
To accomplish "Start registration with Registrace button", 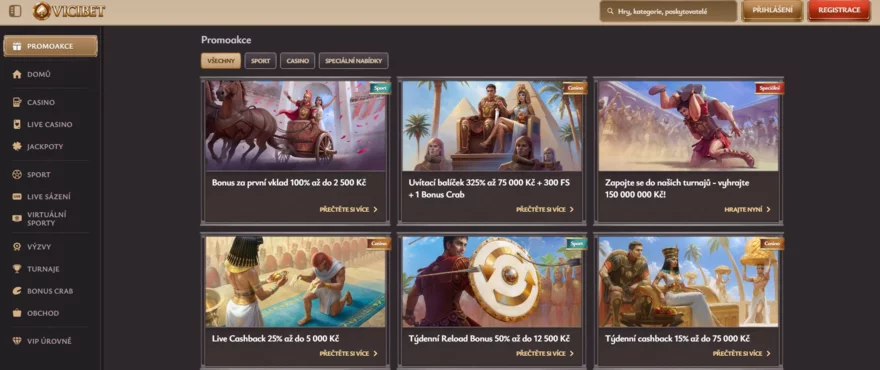I will click(x=839, y=11).
